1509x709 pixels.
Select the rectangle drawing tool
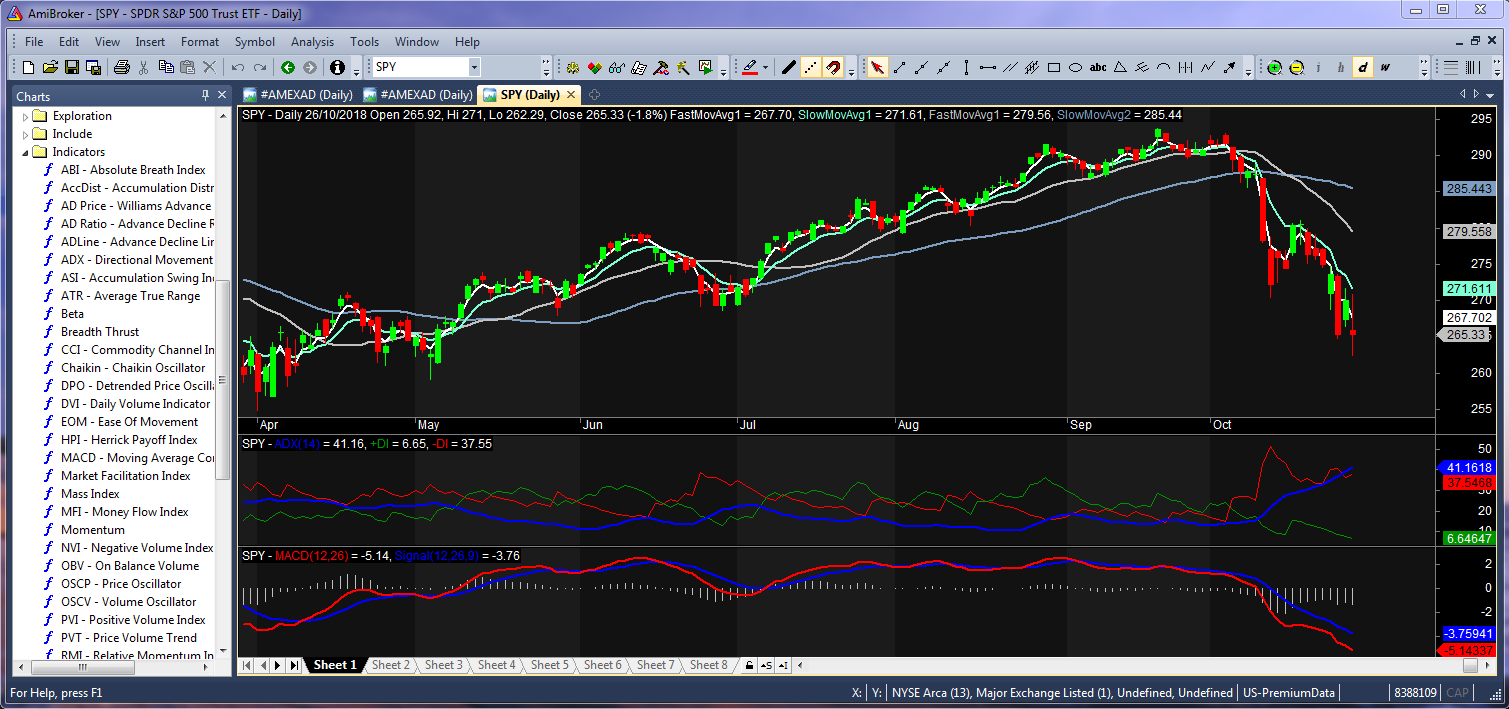[x=1054, y=68]
